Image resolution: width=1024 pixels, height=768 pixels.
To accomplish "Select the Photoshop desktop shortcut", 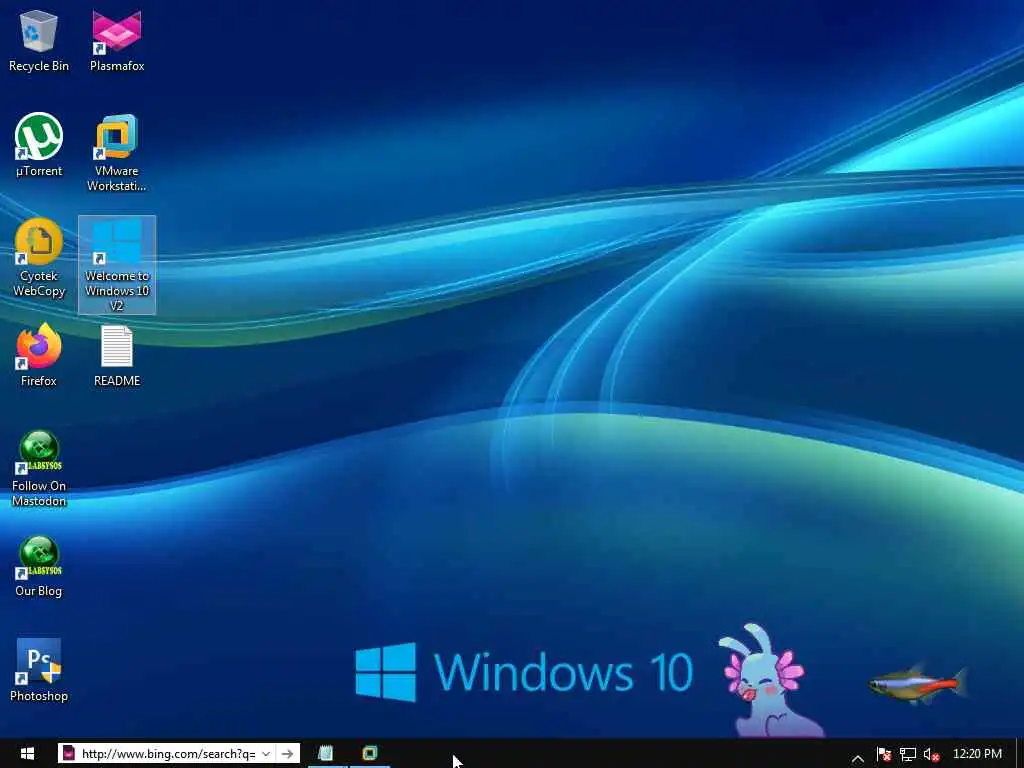I will click(39, 671).
